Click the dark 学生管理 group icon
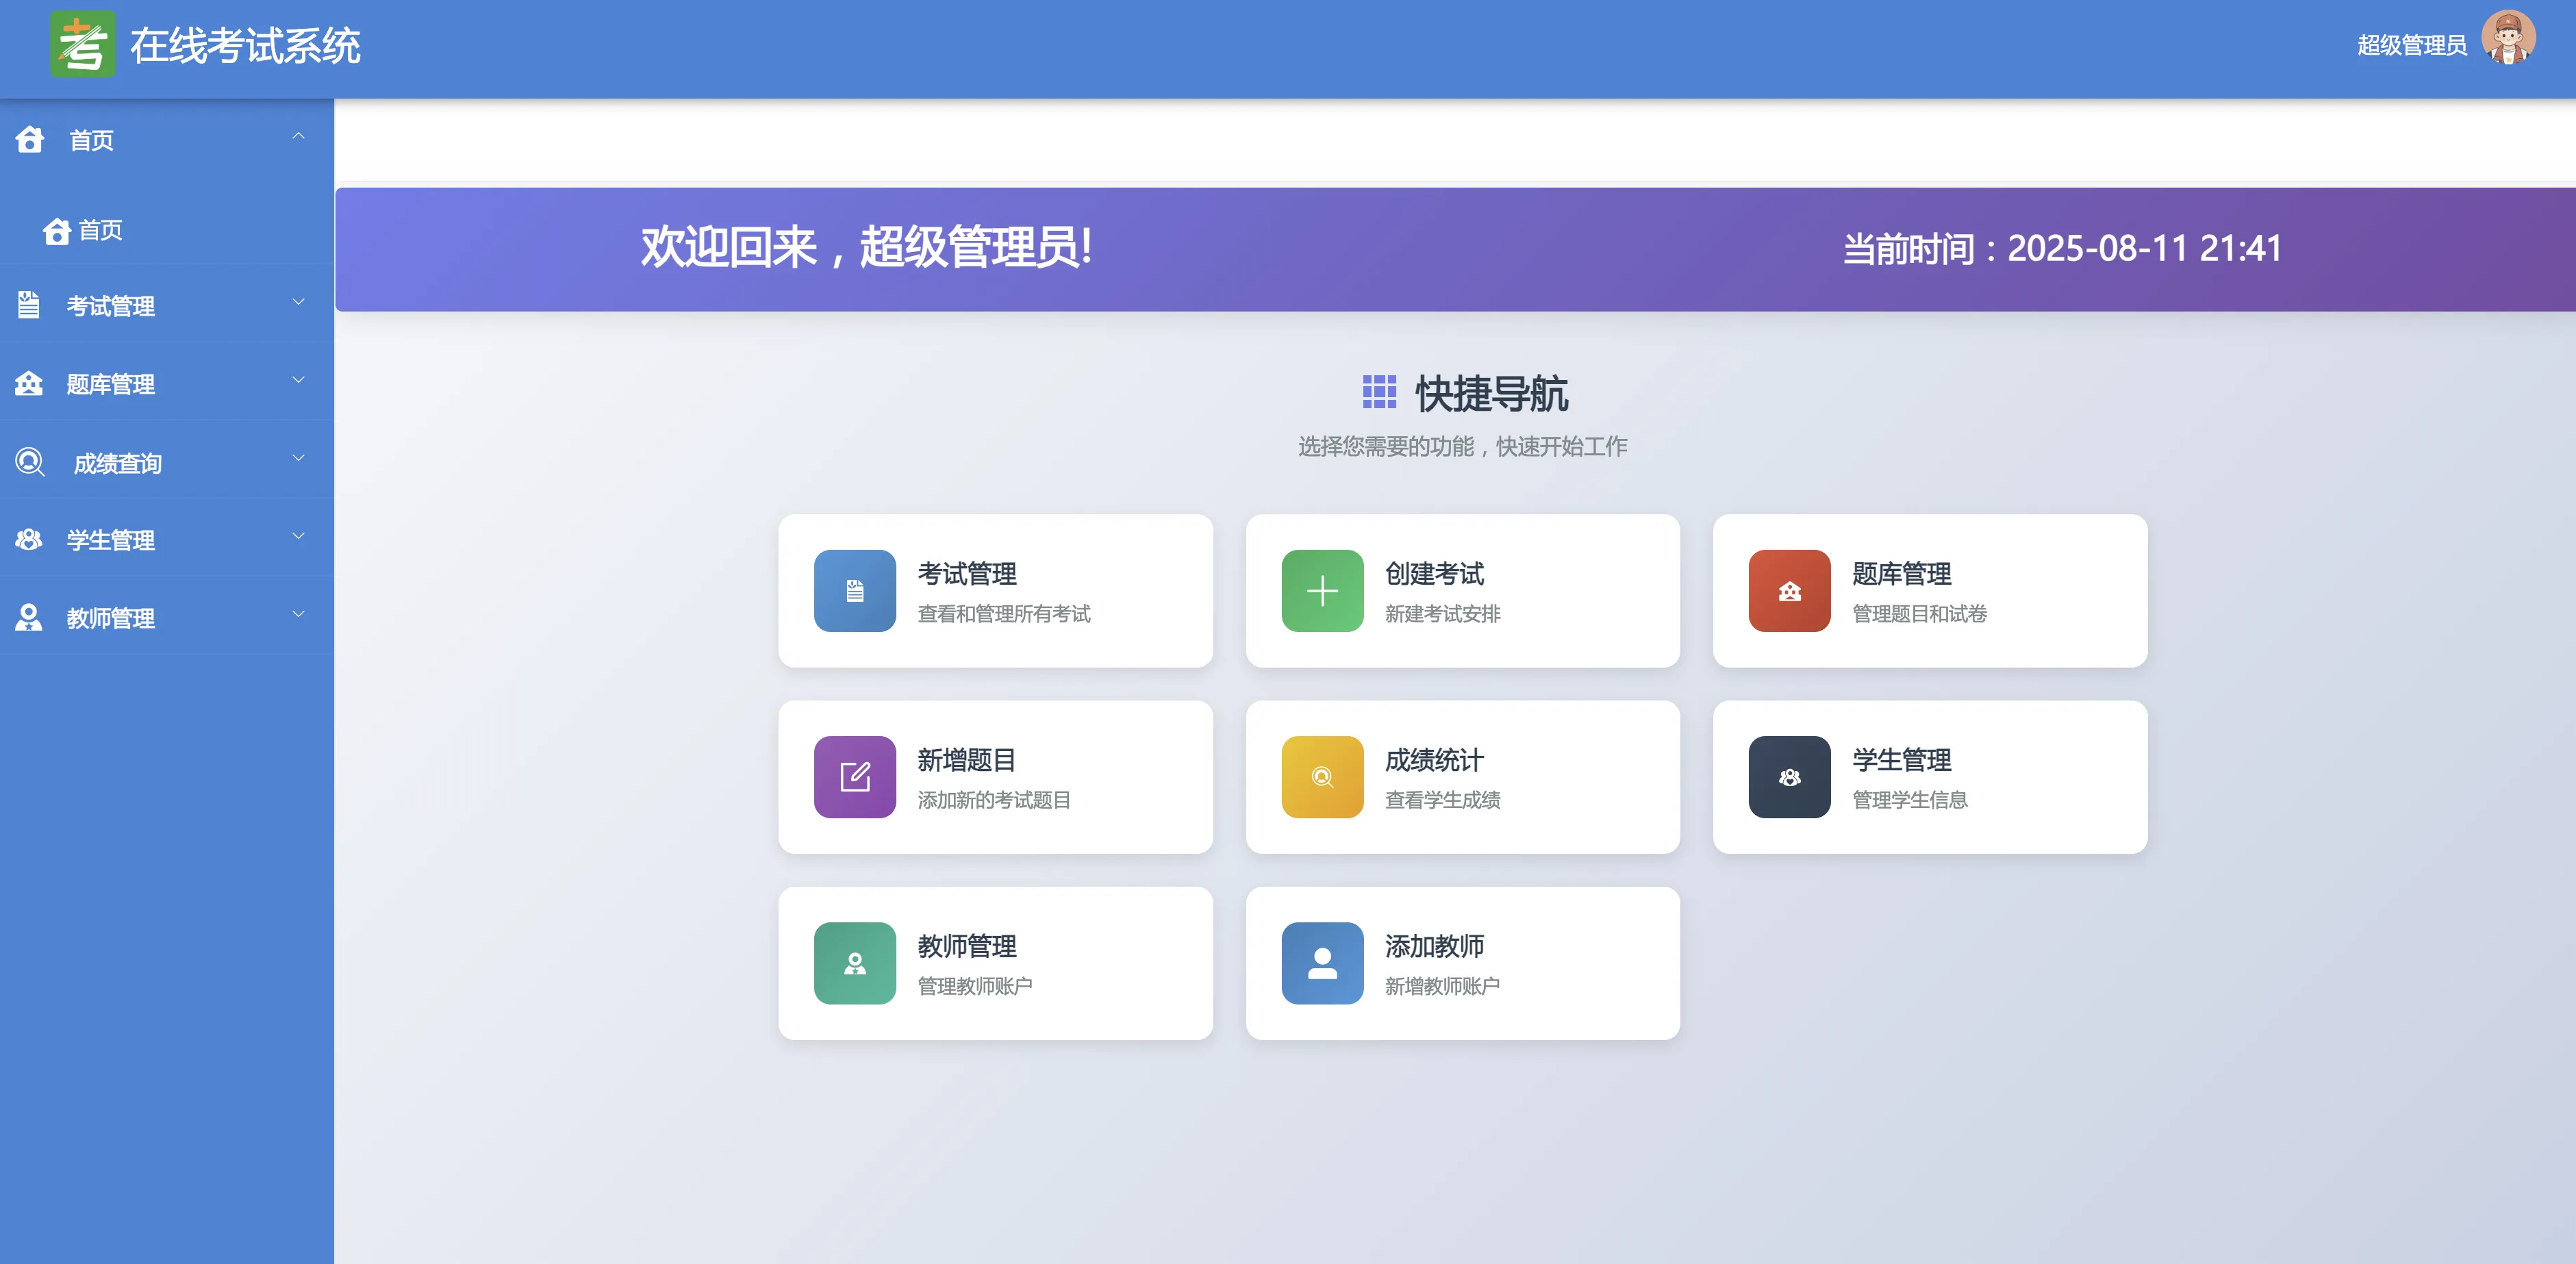The image size is (2576, 1264). click(x=1788, y=776)
